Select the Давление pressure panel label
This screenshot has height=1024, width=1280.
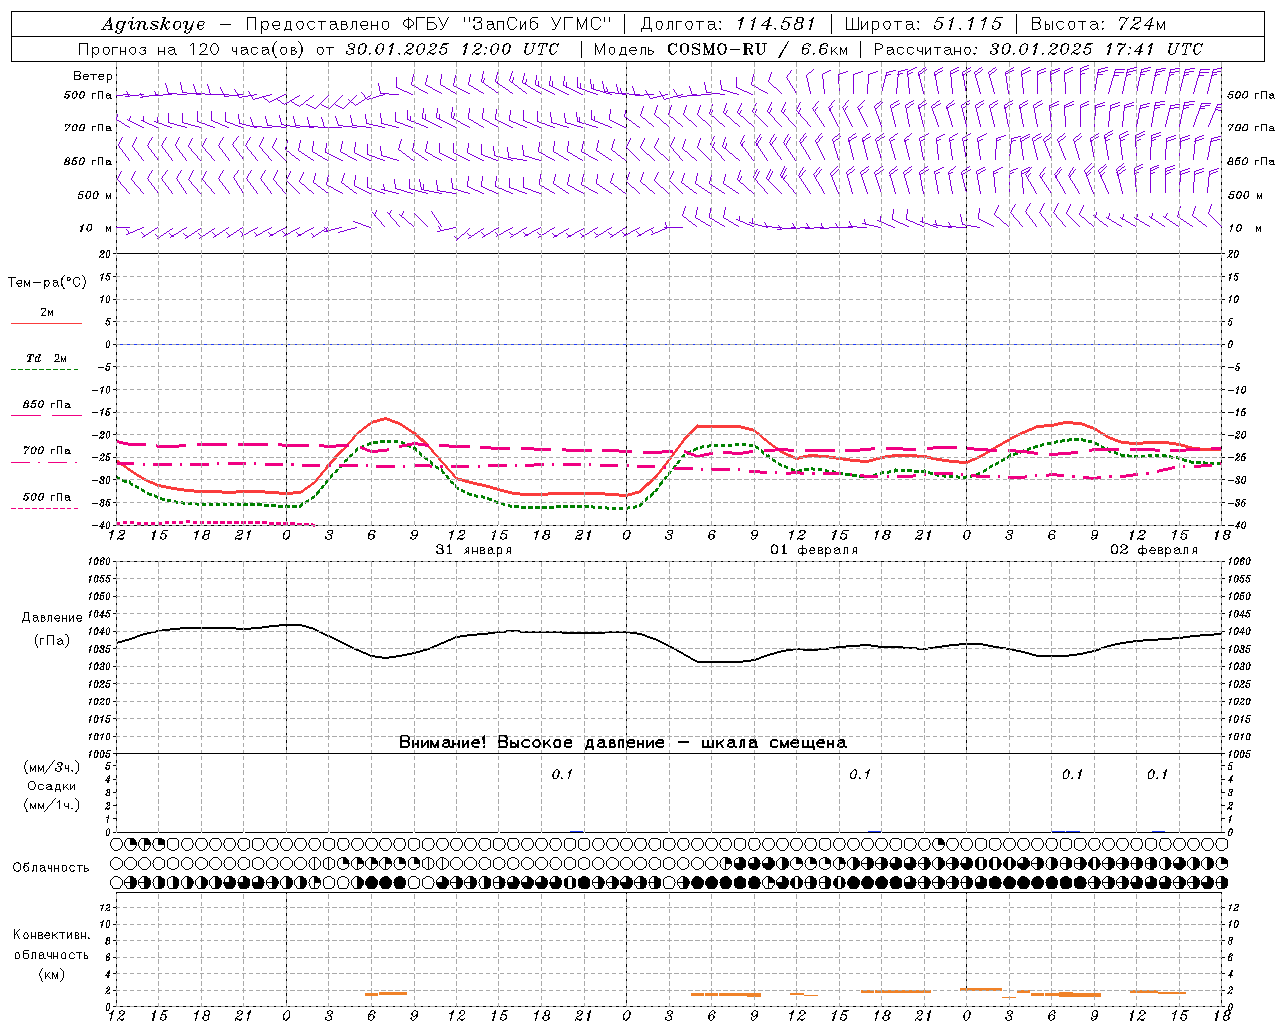52,617
